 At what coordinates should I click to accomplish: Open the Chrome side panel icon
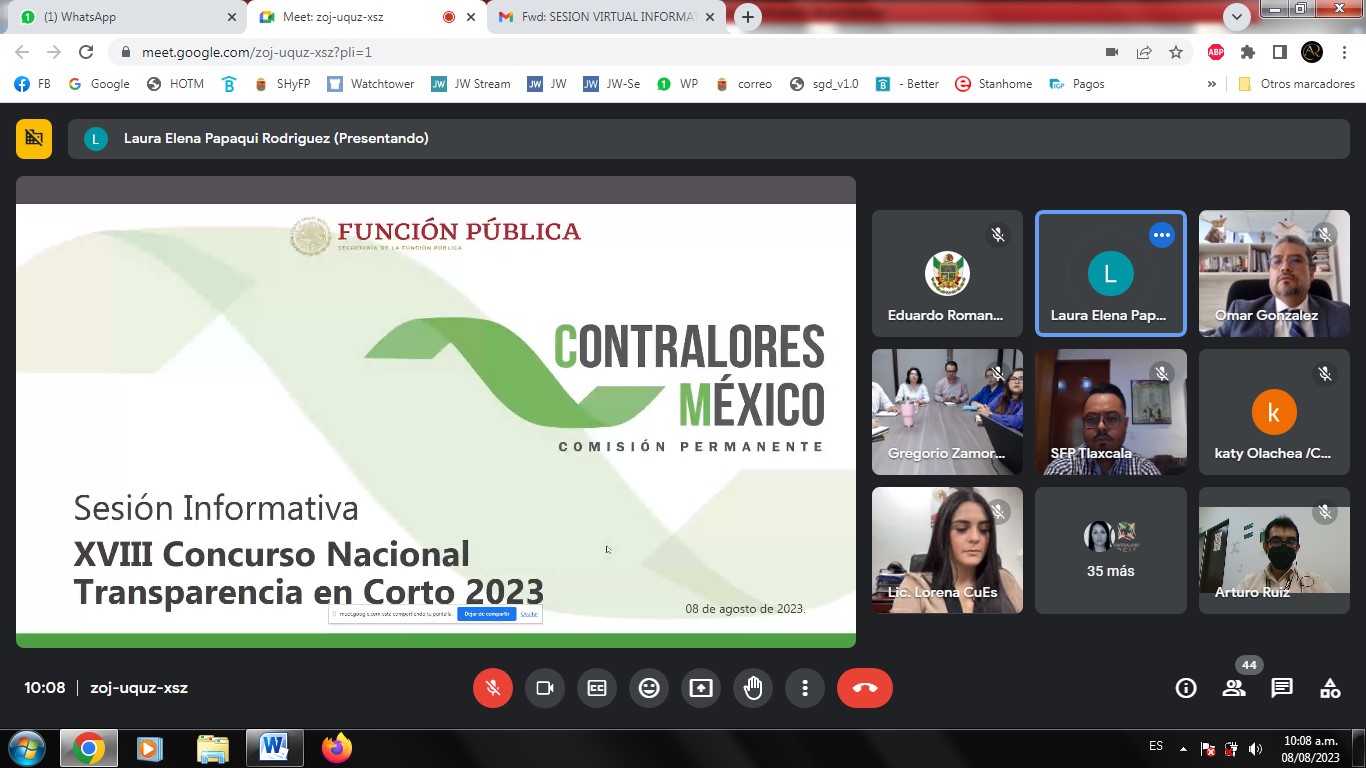click(1279, 52)
